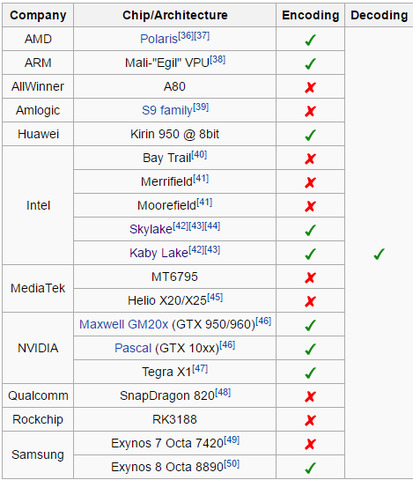Image resolution: width=413 pixels, height=480 pixels.
Task: Click the encoding checkmark in the Kaby Lake row
Action: tap(310, 254)
